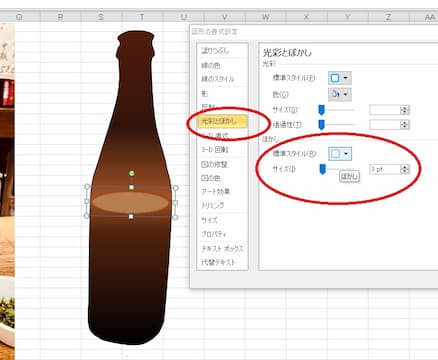Viewport: 438px width, 360px height.
Task: Click the top-right corner handle of the ellipse
Action: (x=176, y=188)
